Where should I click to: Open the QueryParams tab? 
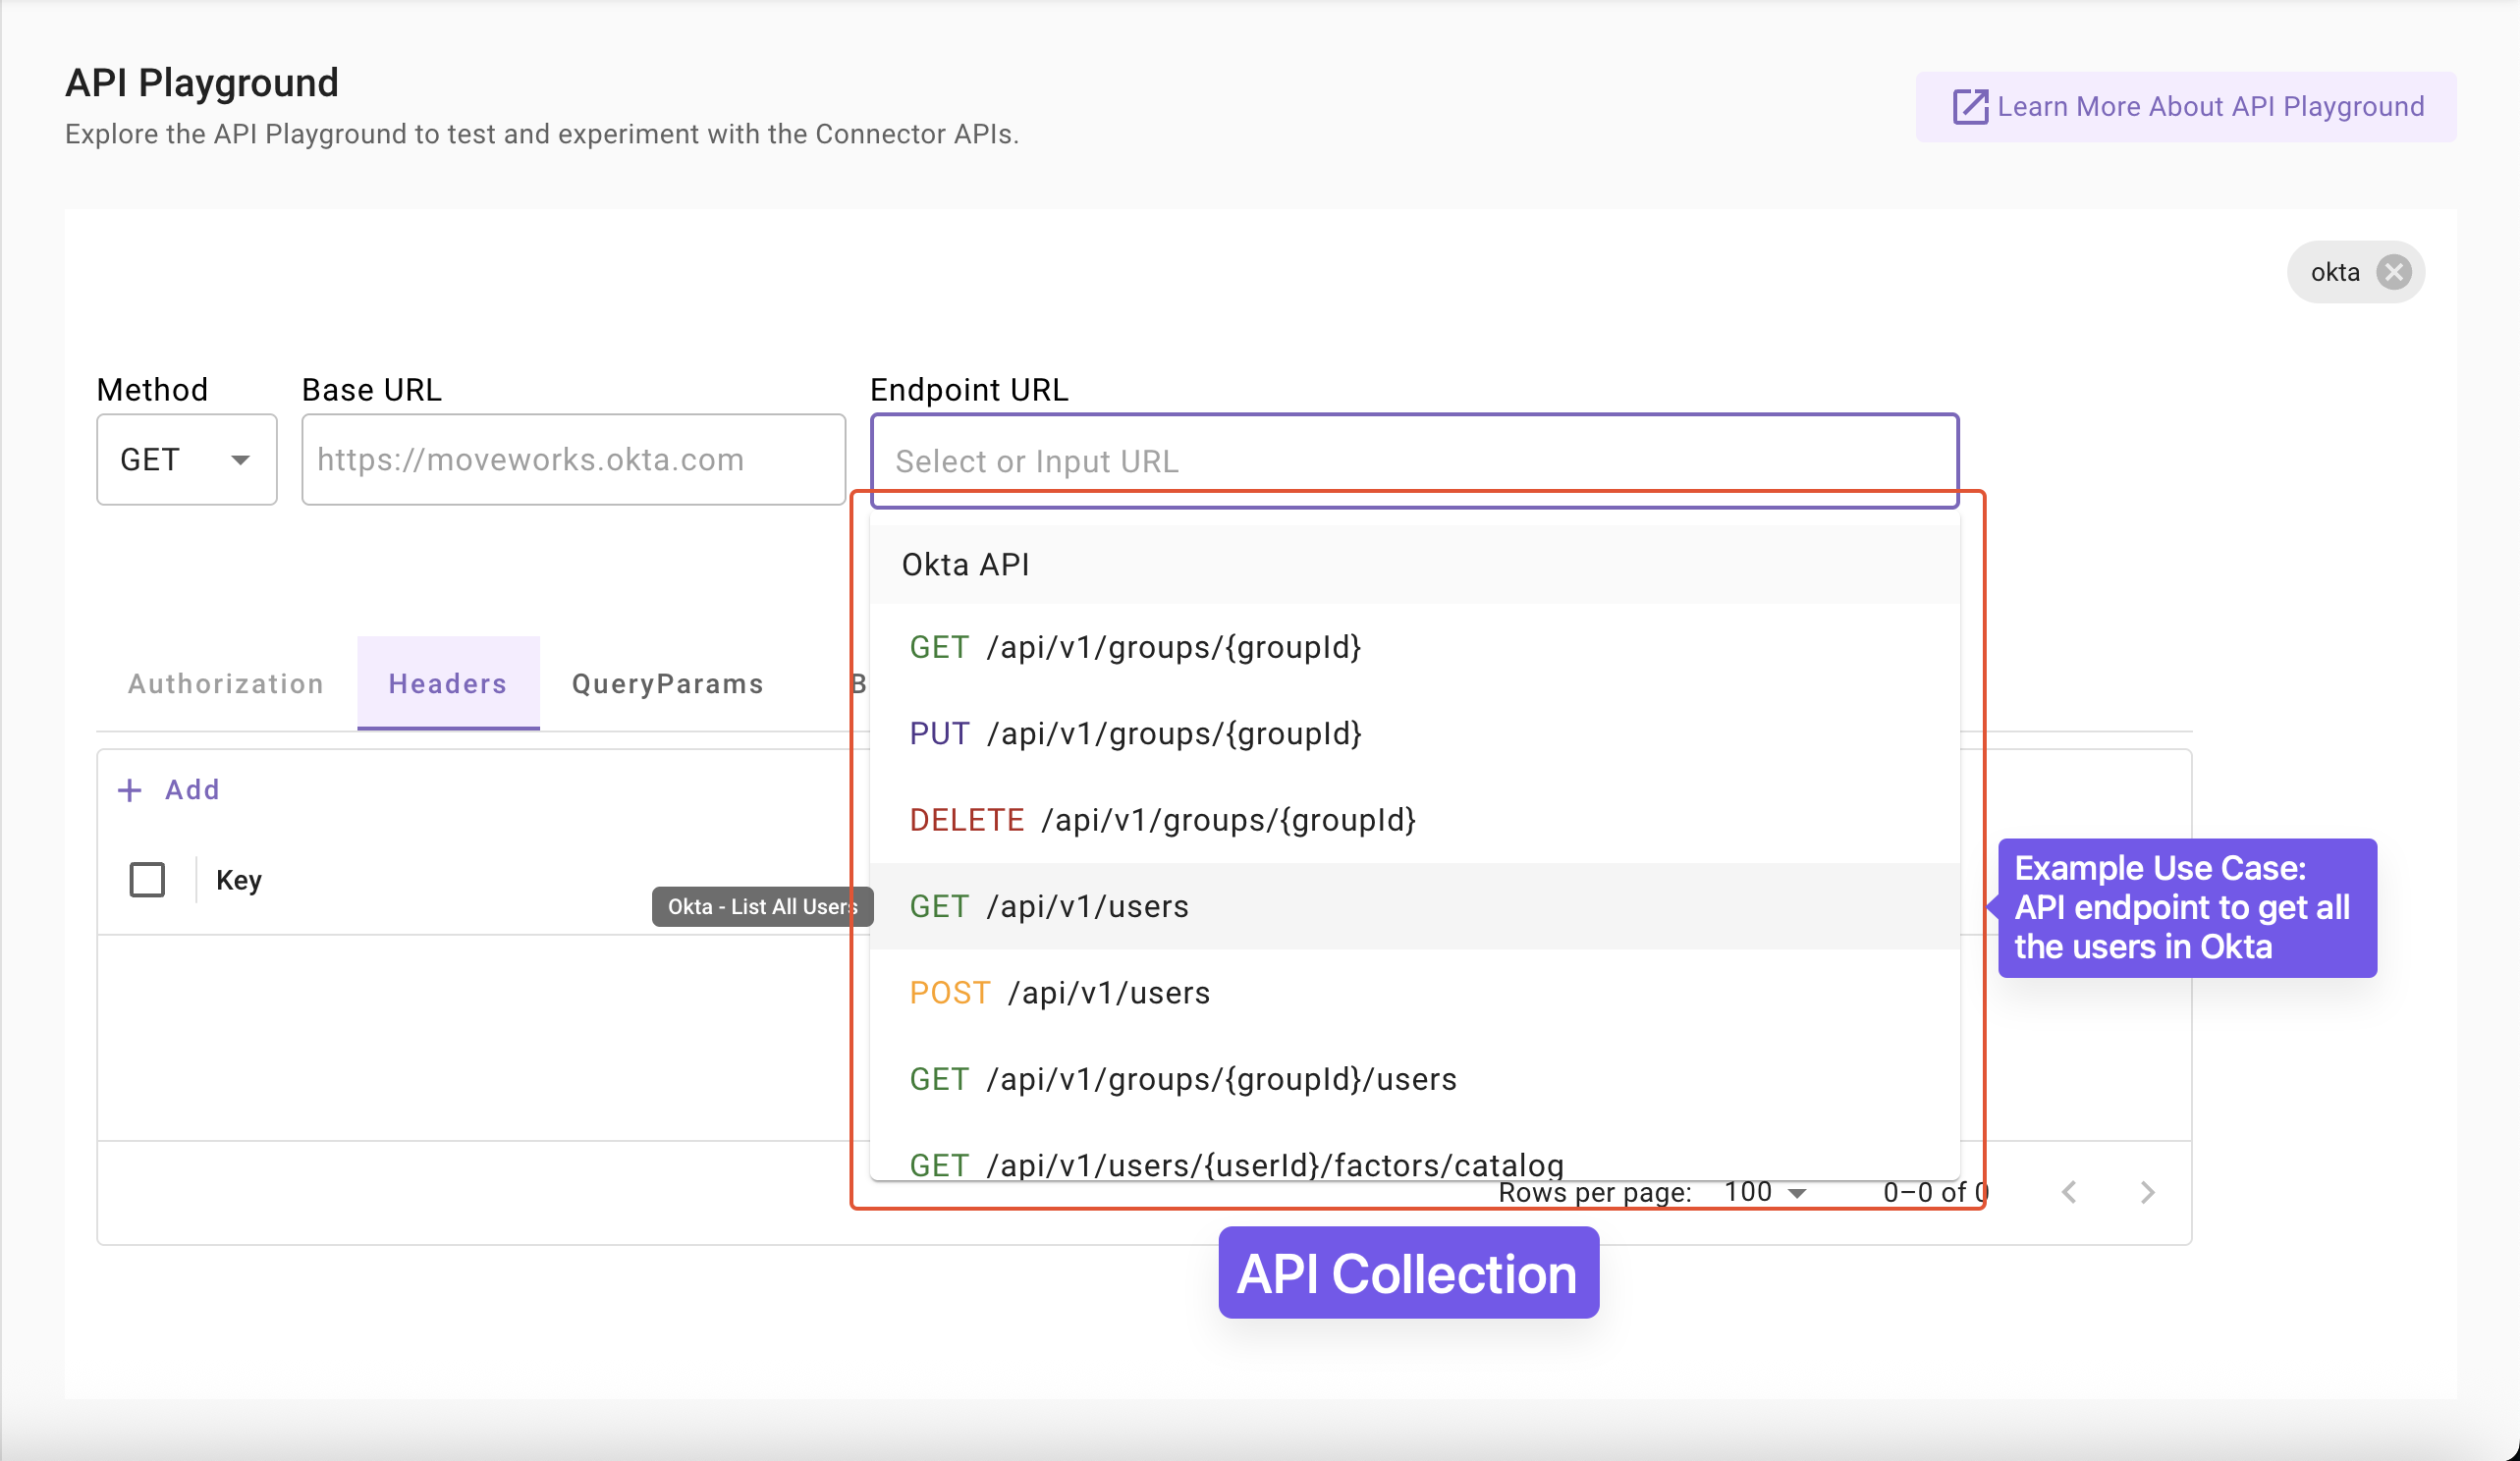tap(668, 684)
